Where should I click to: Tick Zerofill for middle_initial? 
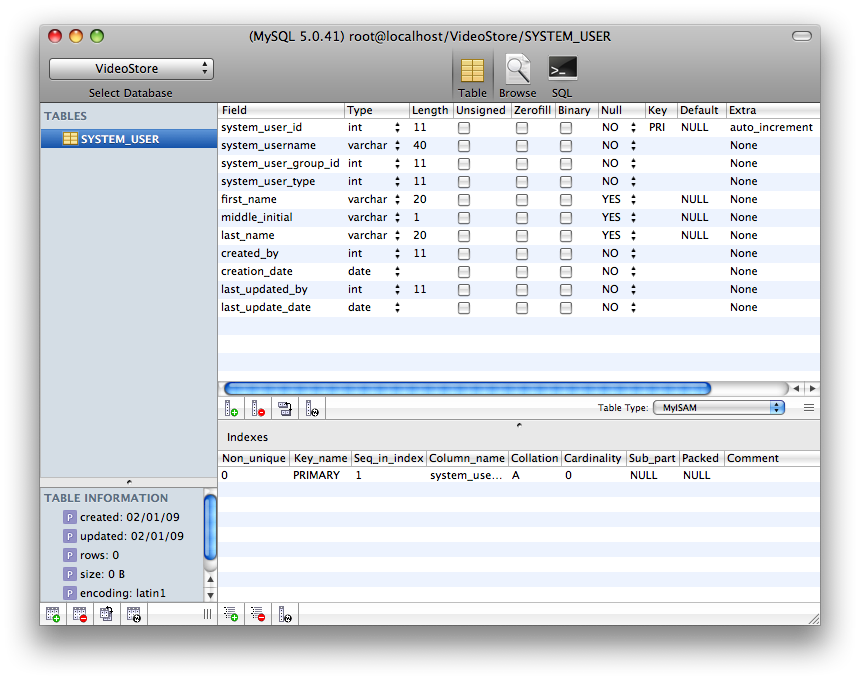tap(522, 218)
